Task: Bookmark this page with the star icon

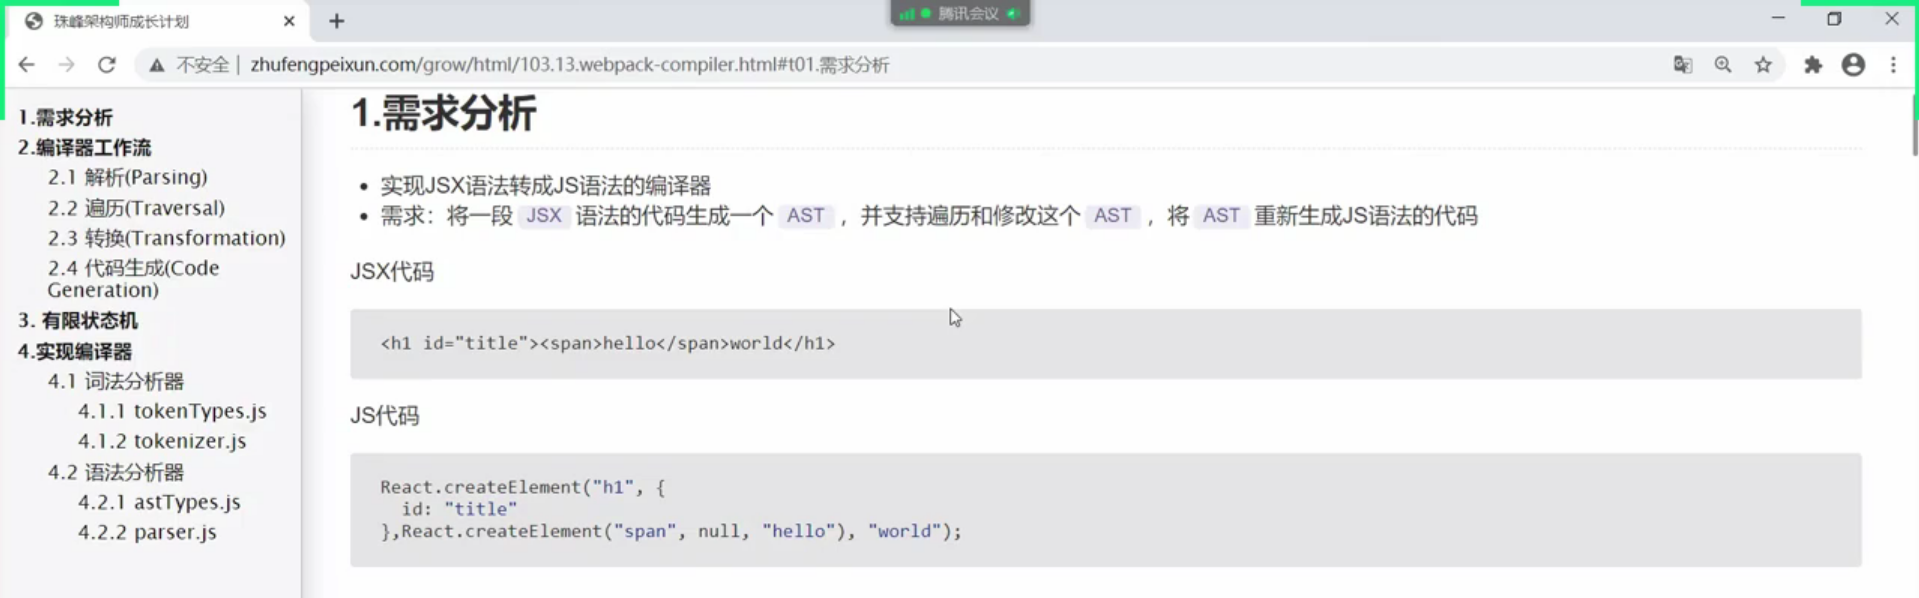Action: (x=1763, y=65)
